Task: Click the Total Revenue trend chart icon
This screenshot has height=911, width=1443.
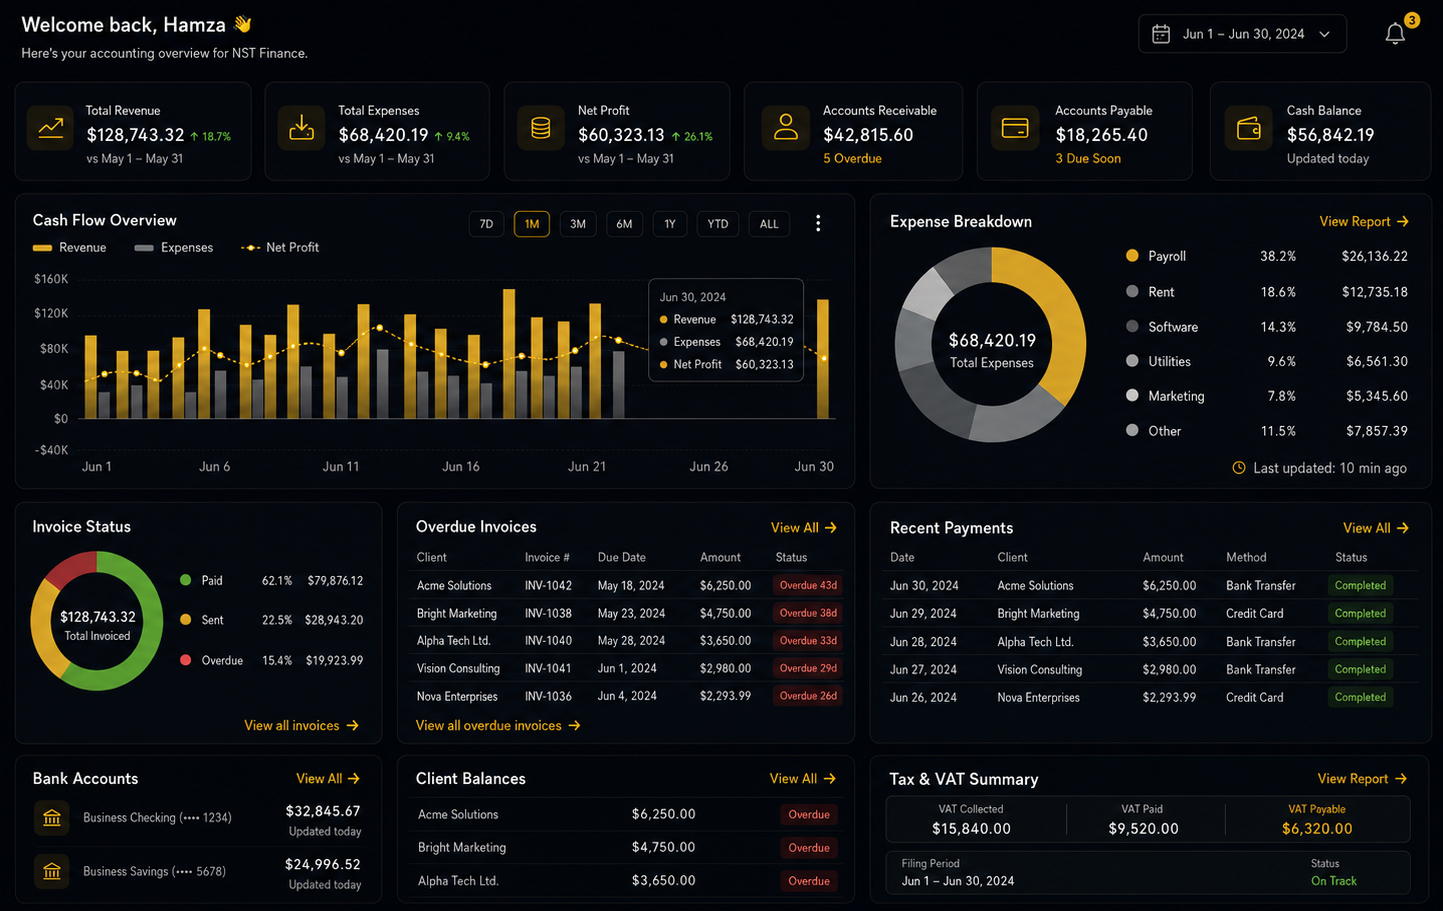Action: pyautogui.click(x=50, y=129)
